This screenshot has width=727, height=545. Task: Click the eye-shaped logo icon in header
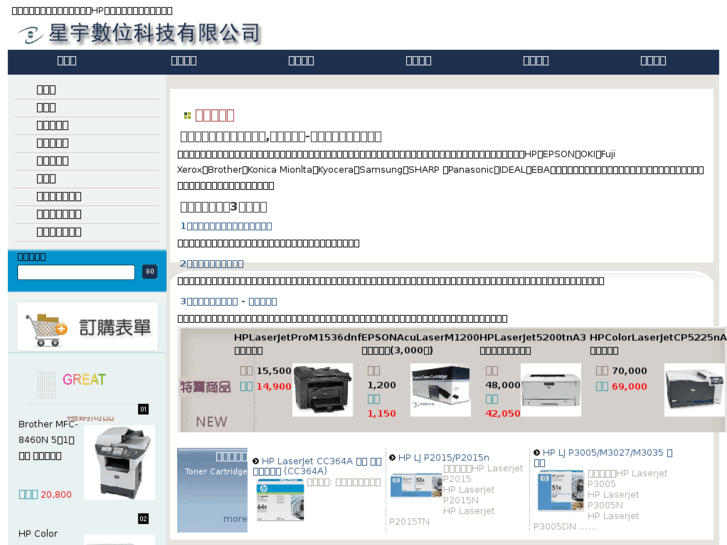click(30, 35)
